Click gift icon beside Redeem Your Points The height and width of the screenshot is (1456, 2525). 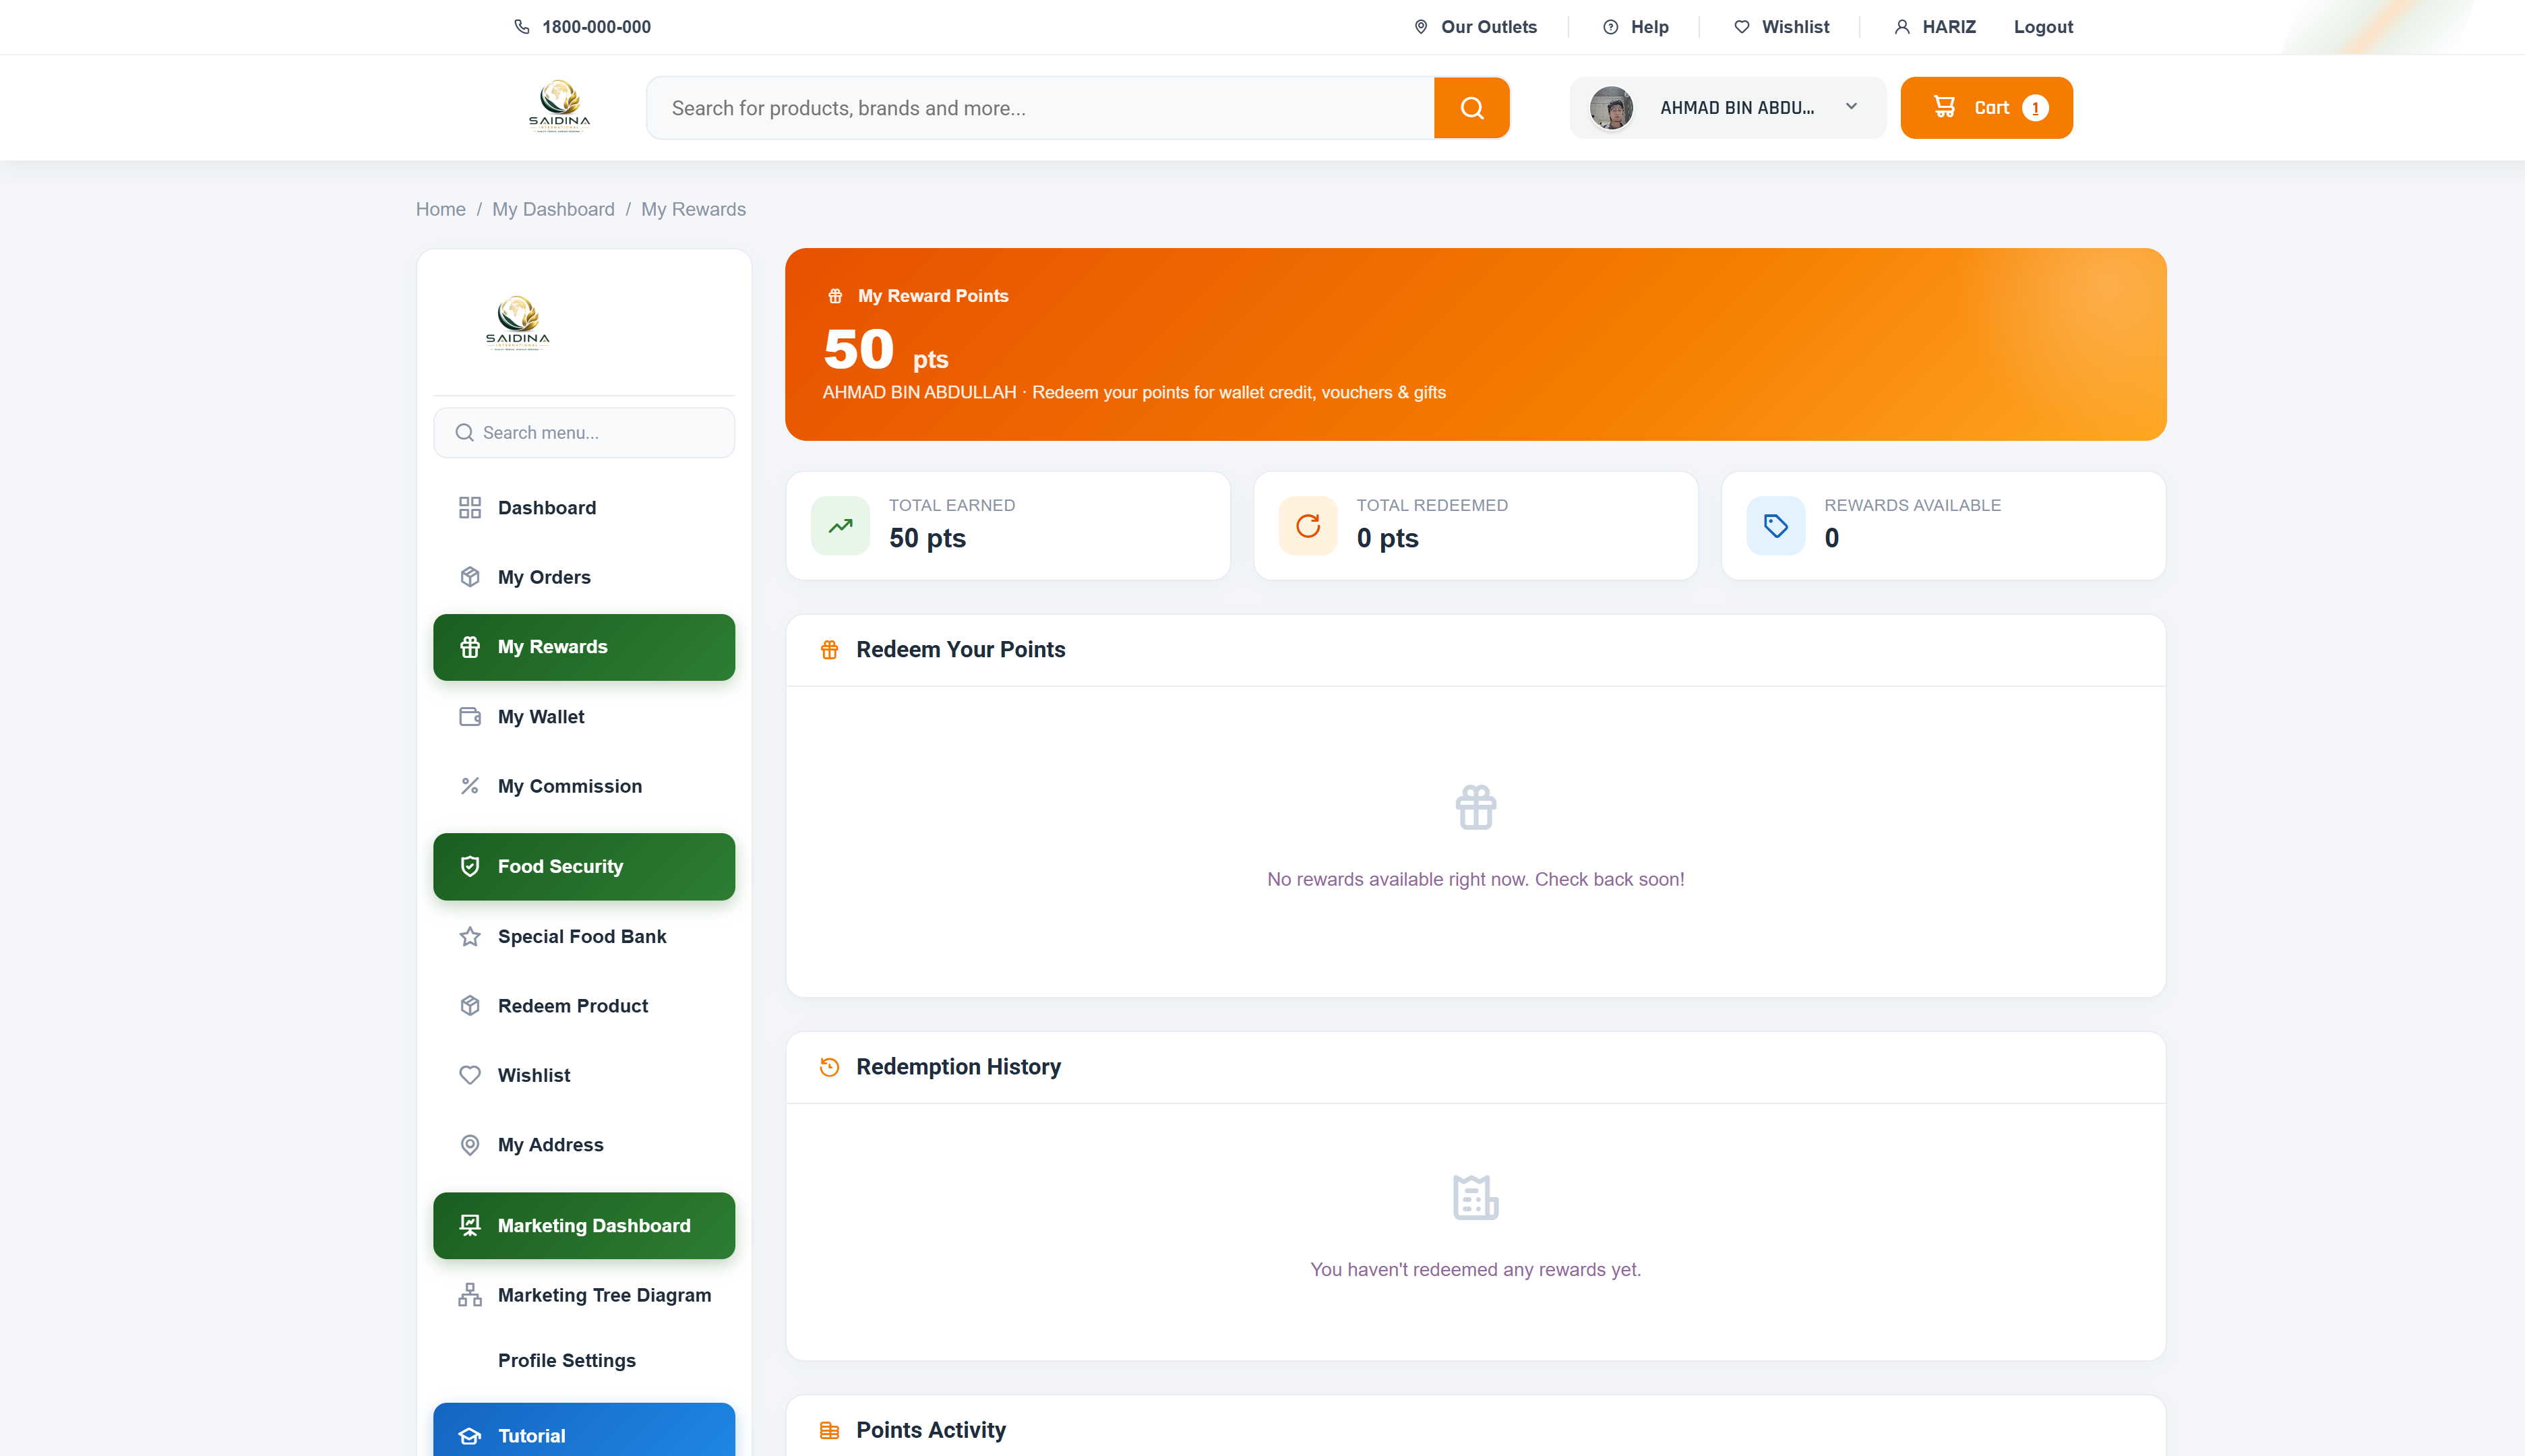pyautogui.click(x=829, y=650)
